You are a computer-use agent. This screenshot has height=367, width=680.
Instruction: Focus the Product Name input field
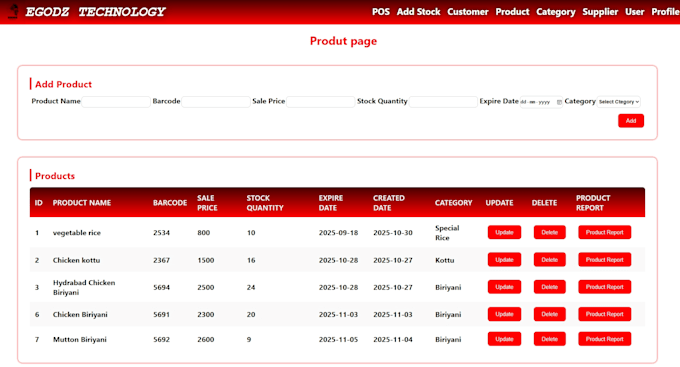click(116, 102)
